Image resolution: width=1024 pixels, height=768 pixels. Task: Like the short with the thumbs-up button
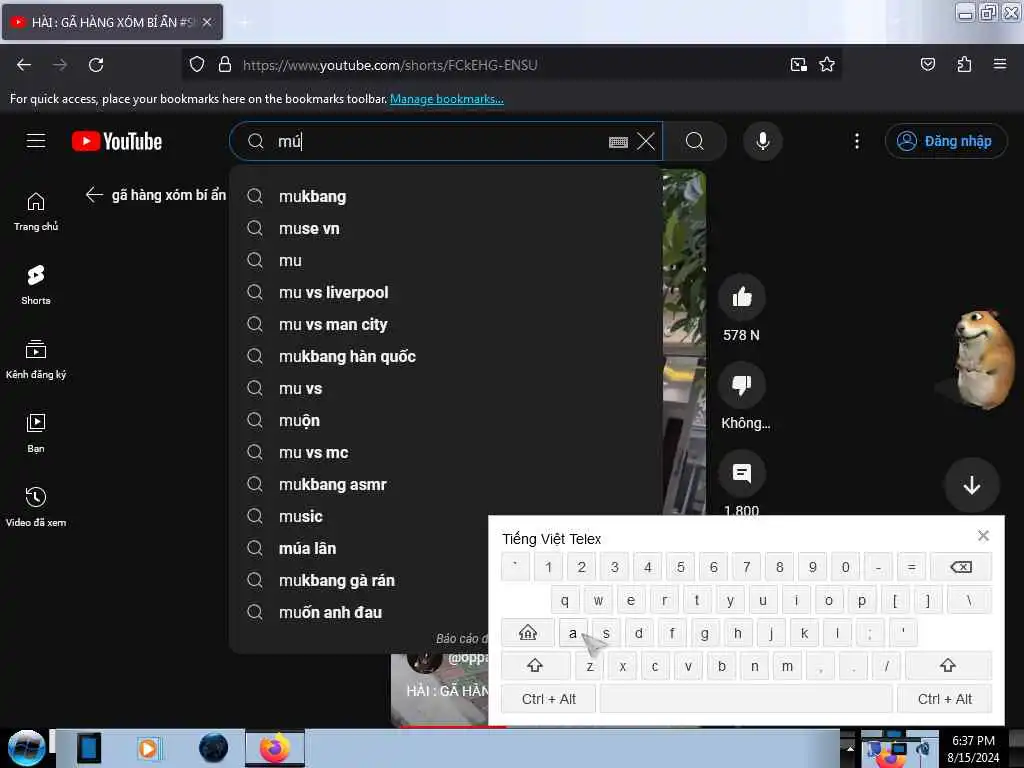pos(742,297)
